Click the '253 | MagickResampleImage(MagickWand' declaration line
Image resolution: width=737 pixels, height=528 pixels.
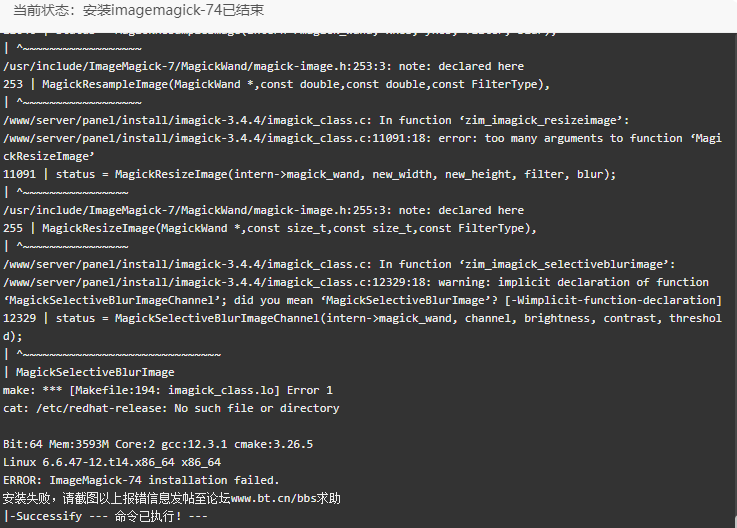click(x=276, y=85)
